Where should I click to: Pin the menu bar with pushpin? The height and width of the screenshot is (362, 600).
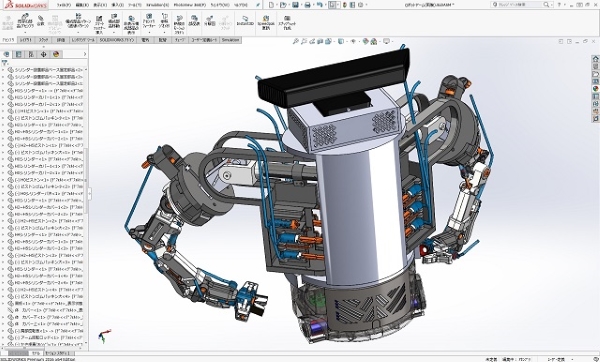tap(258, 5)
